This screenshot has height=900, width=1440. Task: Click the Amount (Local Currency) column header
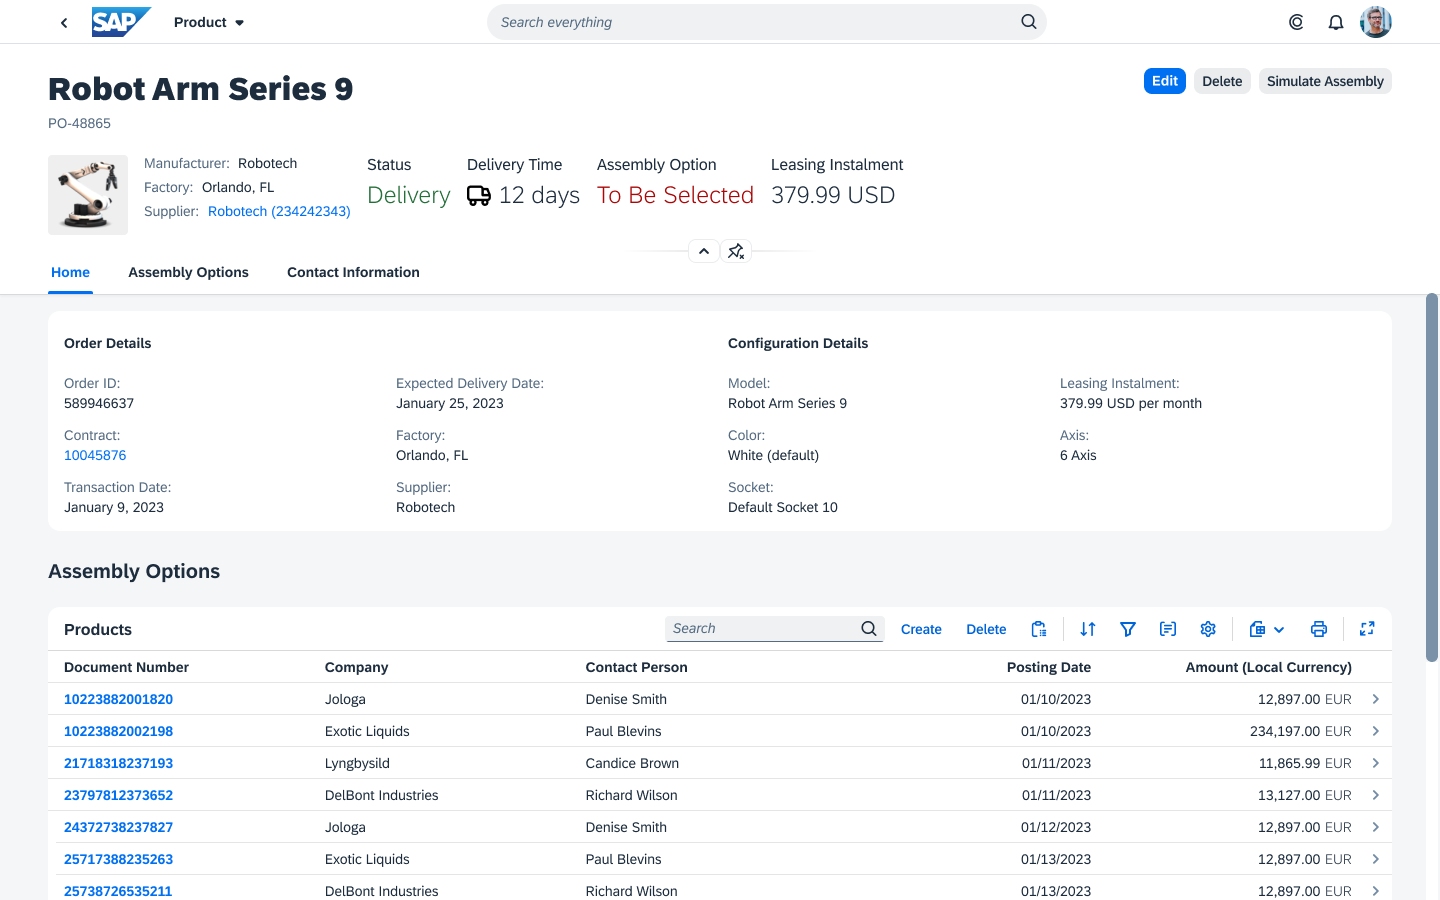pyautogui.click(x=1268, y=667)
